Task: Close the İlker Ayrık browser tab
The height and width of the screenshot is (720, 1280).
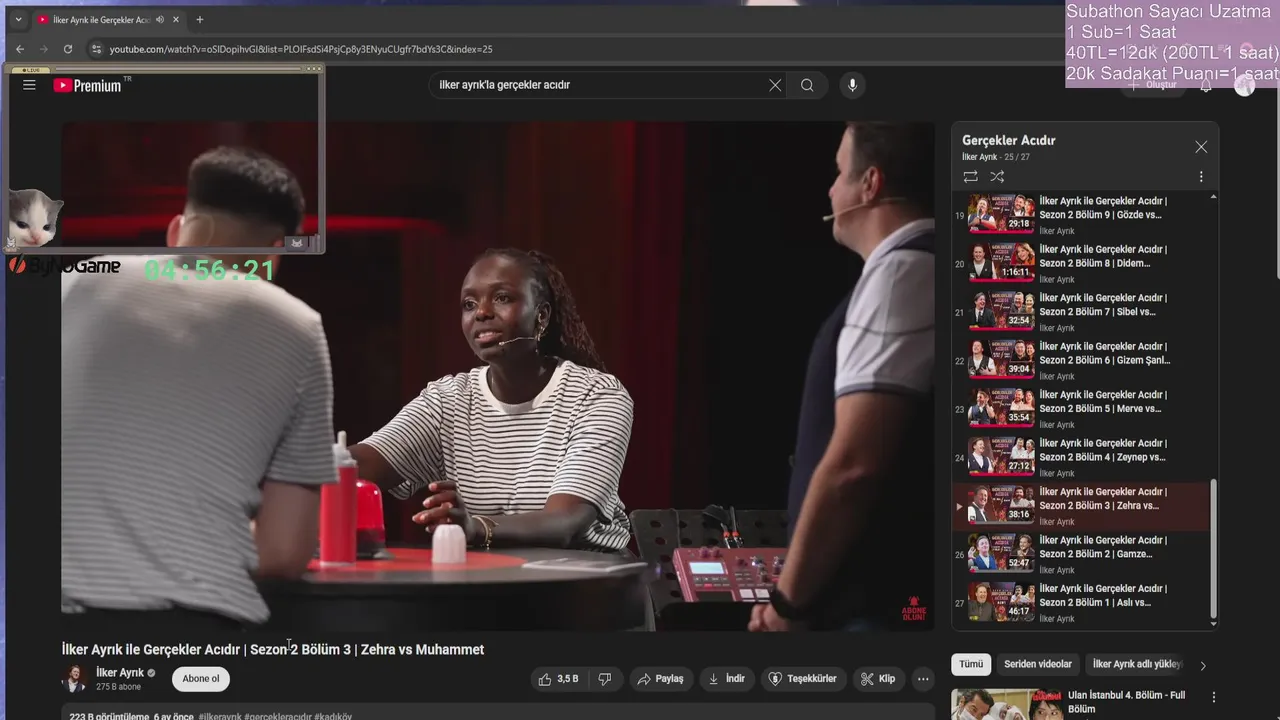Action: click(176, 20)
